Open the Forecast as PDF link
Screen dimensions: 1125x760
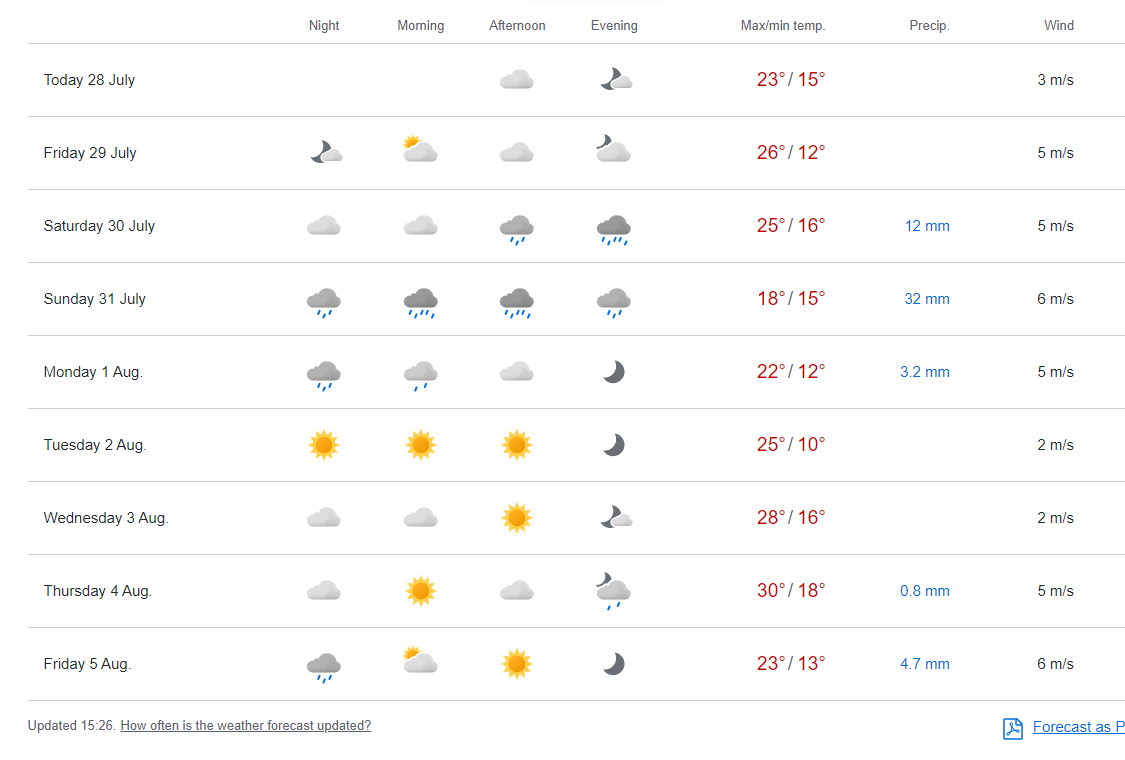[1078, 727]
